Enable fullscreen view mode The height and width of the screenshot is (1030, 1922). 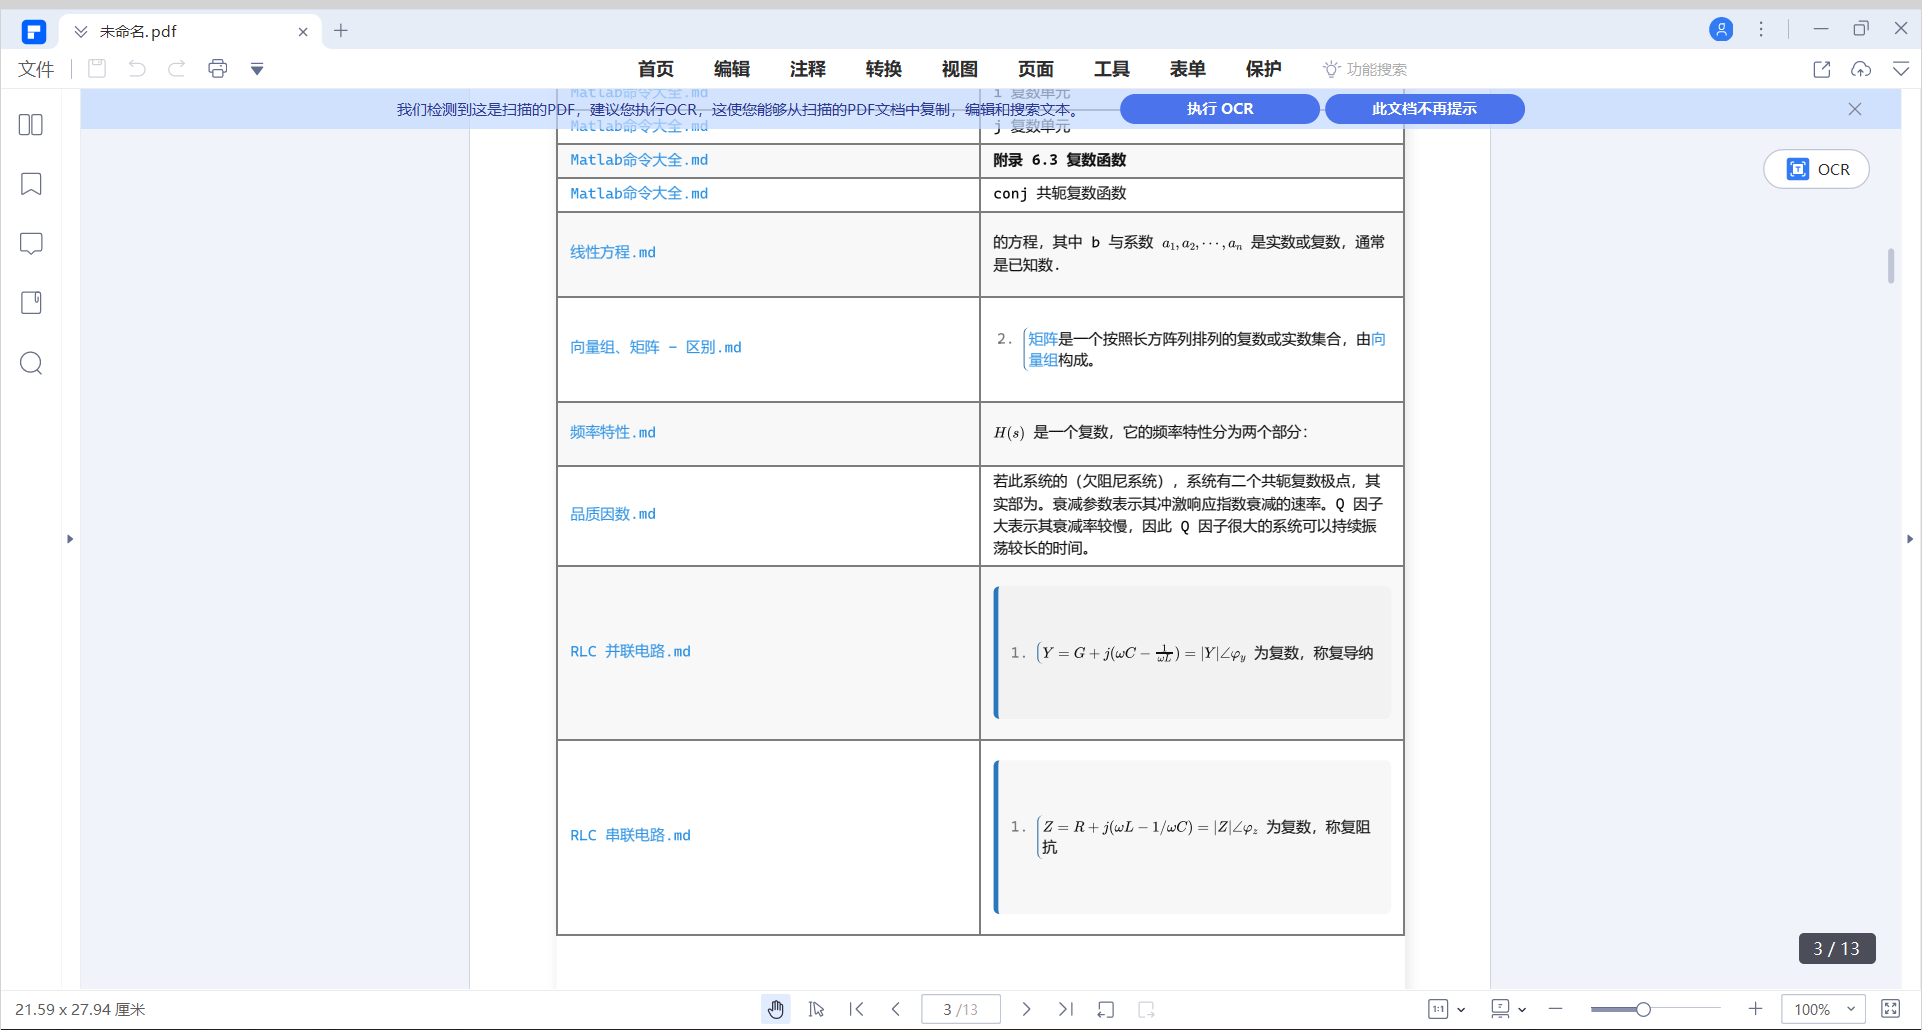(x=1889, y=1009)
